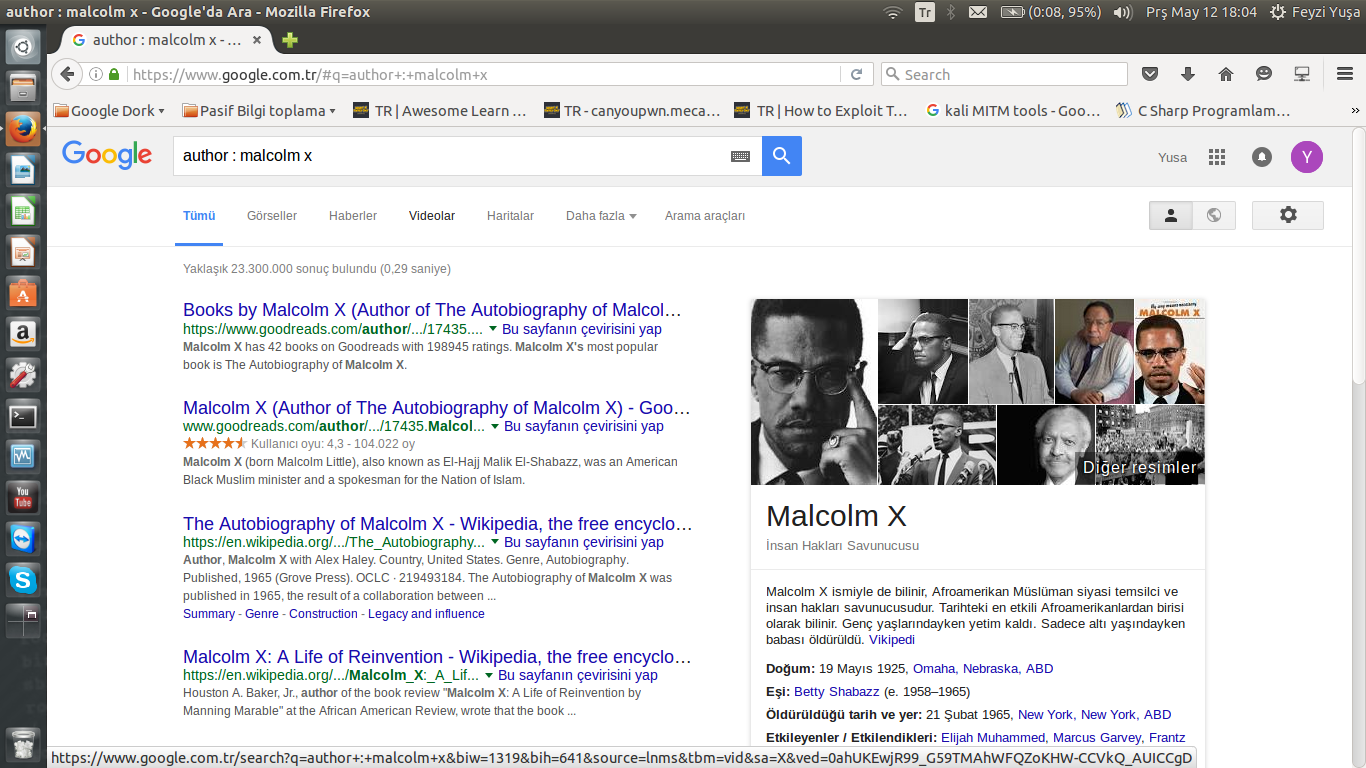
Task: Open Firefox downloads arrow icon
Action: (1188, 74)
